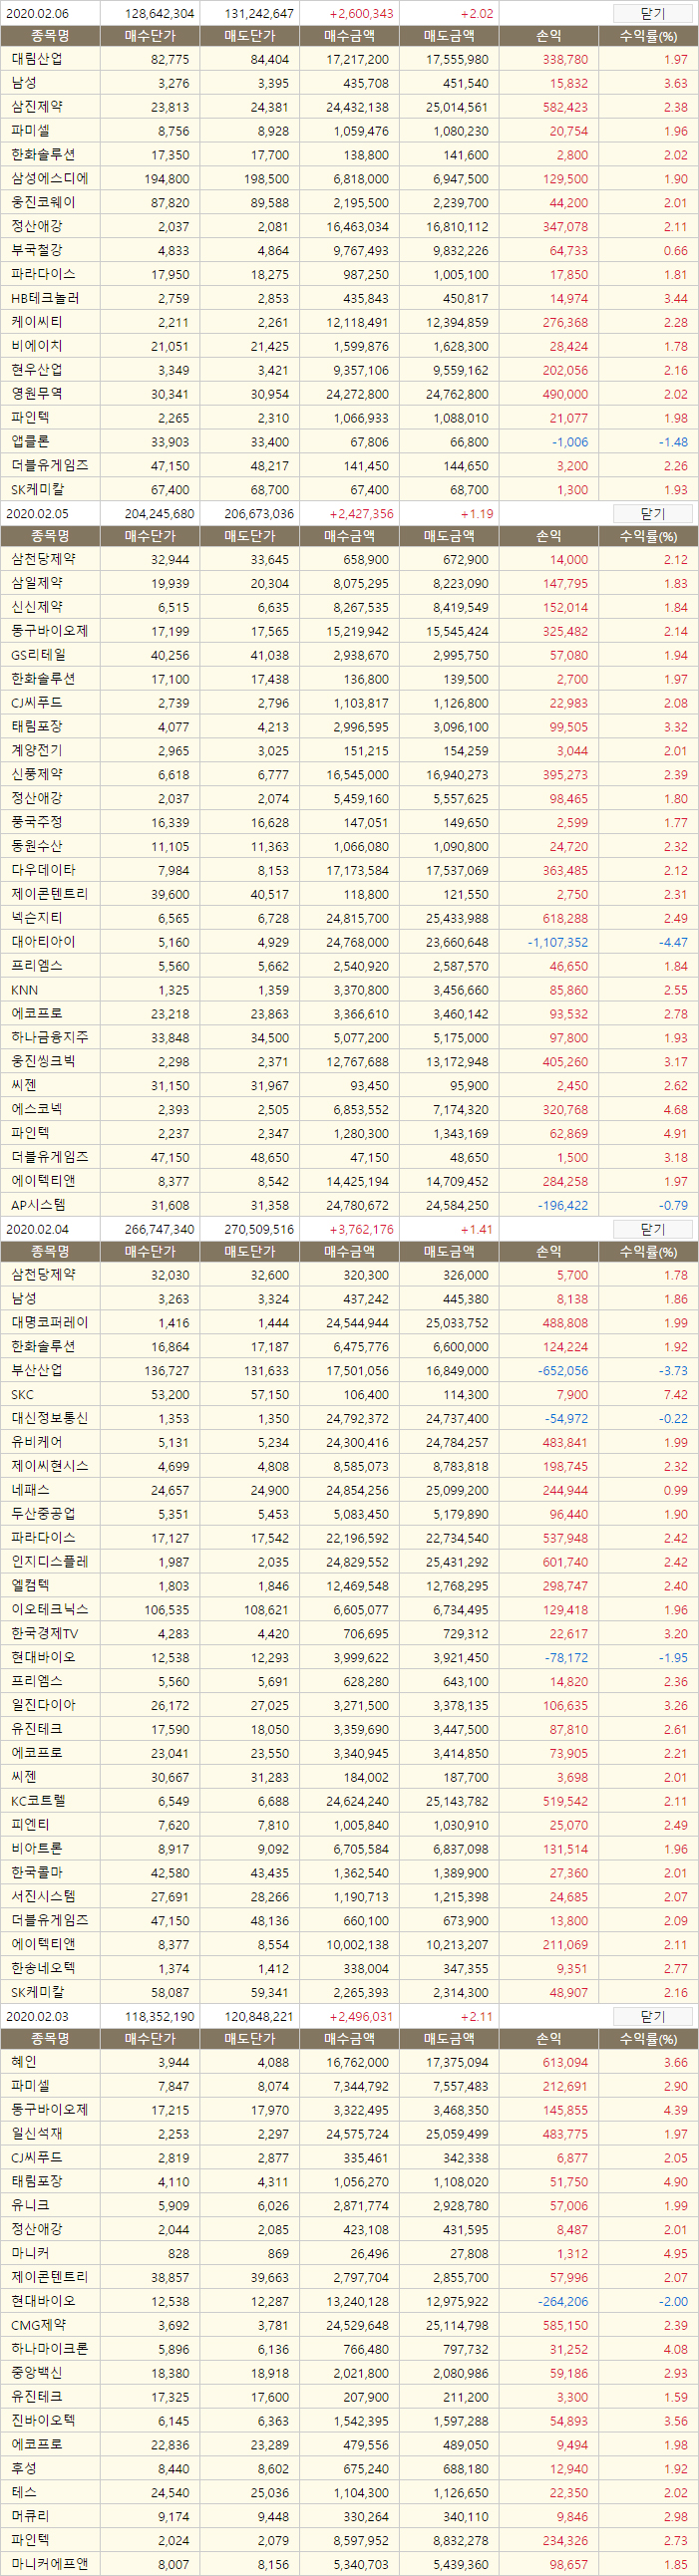The image size is (699, 2576).
Task: Click the +2,427,356 daily profit total
Action: tap(361, 514)
